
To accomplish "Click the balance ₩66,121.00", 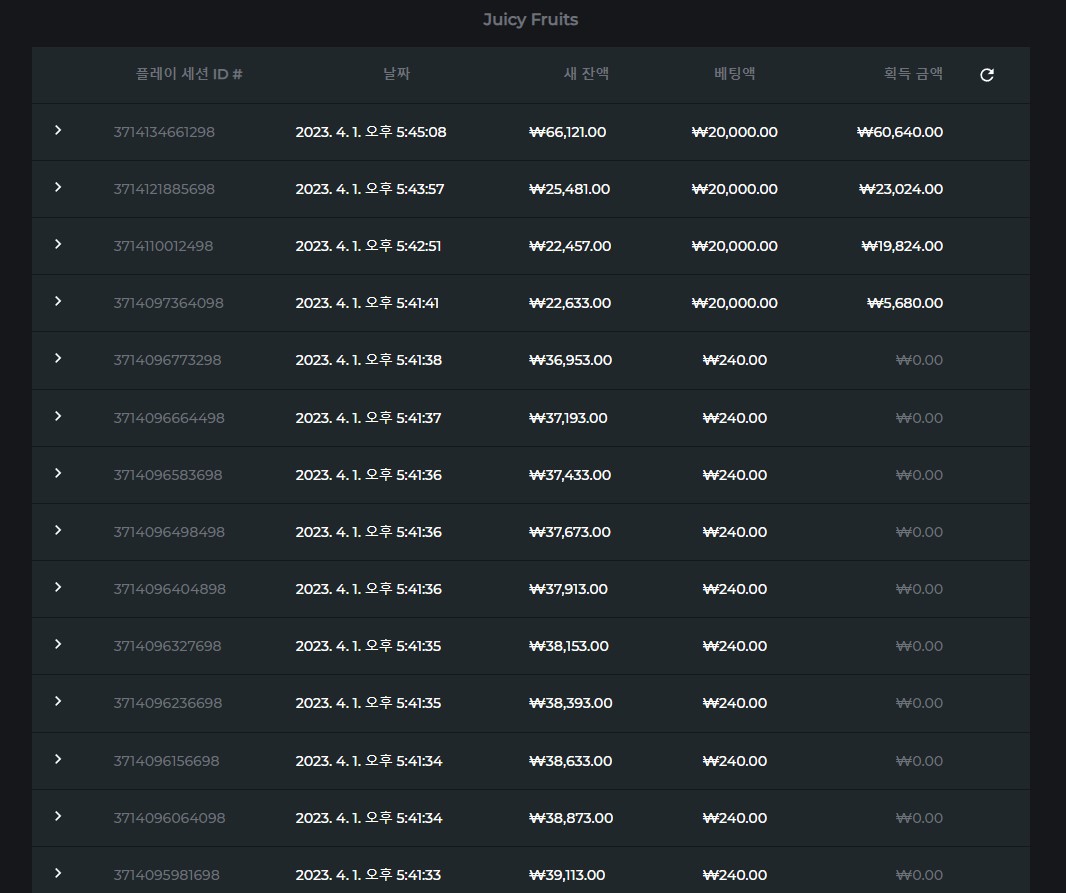I will 568,132.
